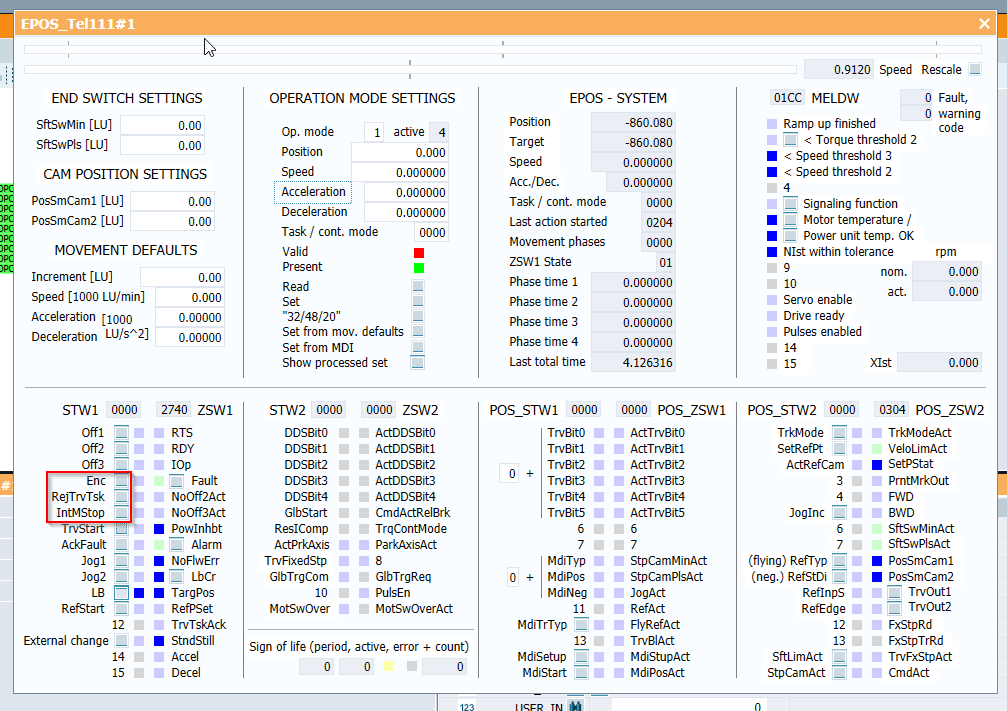The image size is (1007, 711).
Task: Toggle the (neg.) RefStDi bit
Action: [839, 577]
